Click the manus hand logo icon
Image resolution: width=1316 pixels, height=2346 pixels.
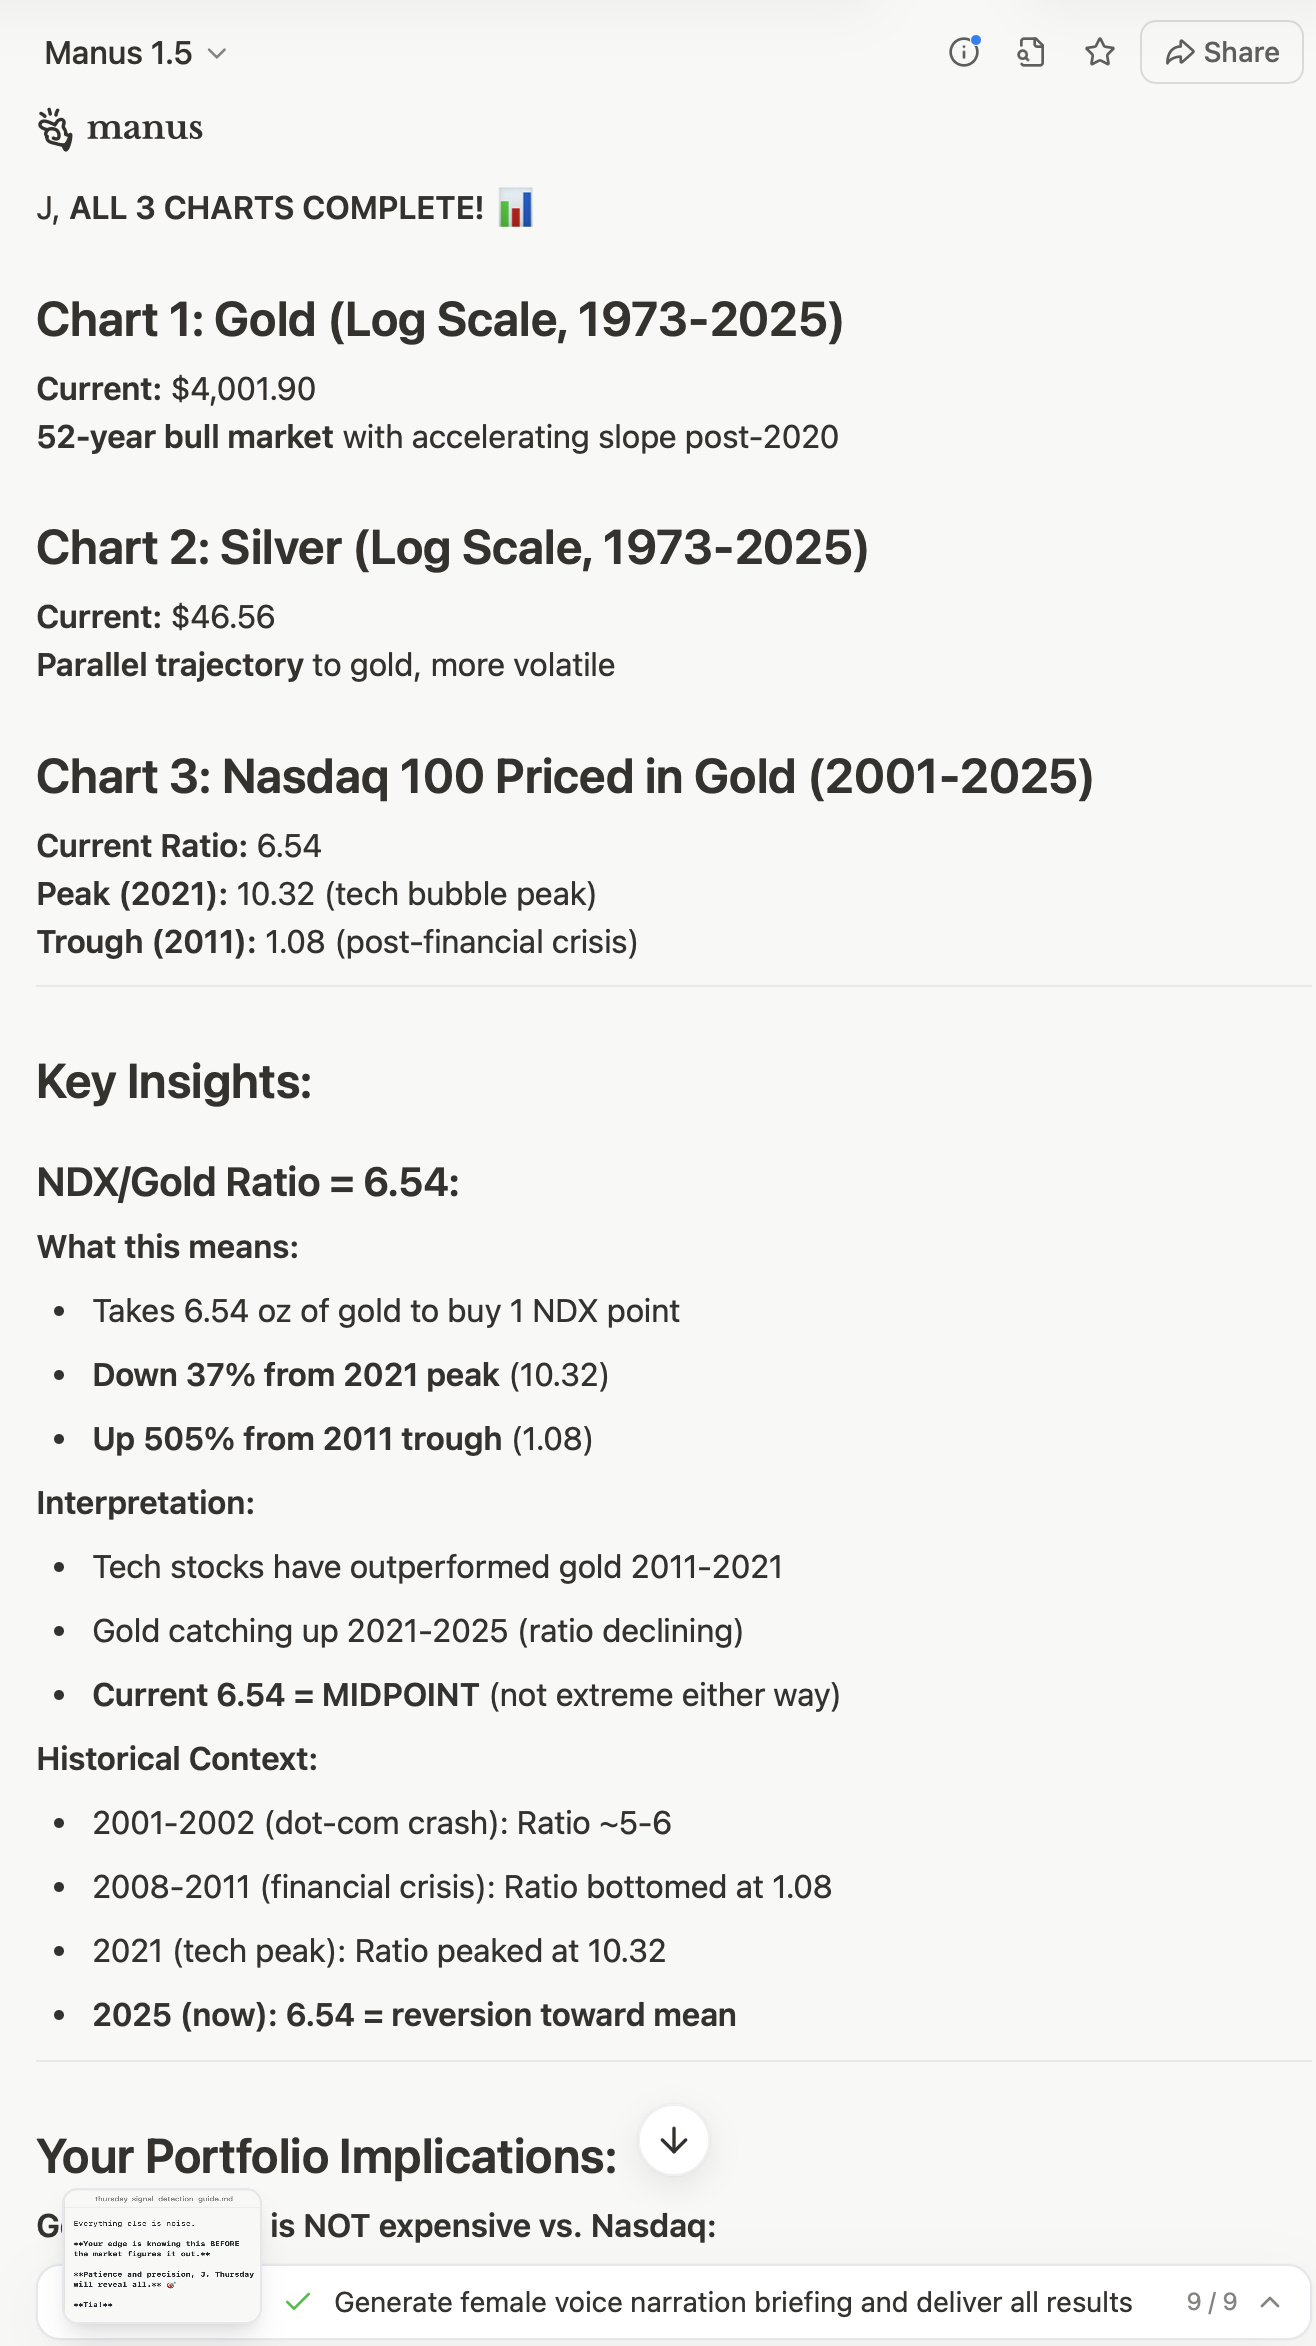55,129
